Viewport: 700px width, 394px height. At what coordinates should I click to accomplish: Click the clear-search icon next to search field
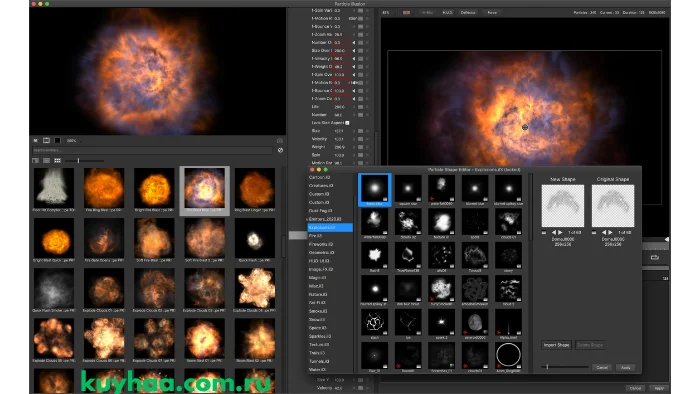[x=280, y=150]
